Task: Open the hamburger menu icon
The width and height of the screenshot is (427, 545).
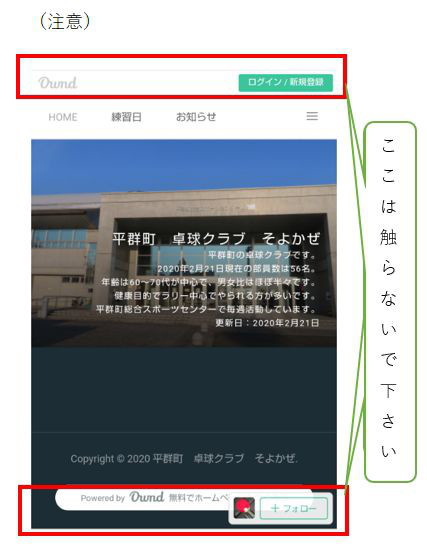Action: click(312, 116)
